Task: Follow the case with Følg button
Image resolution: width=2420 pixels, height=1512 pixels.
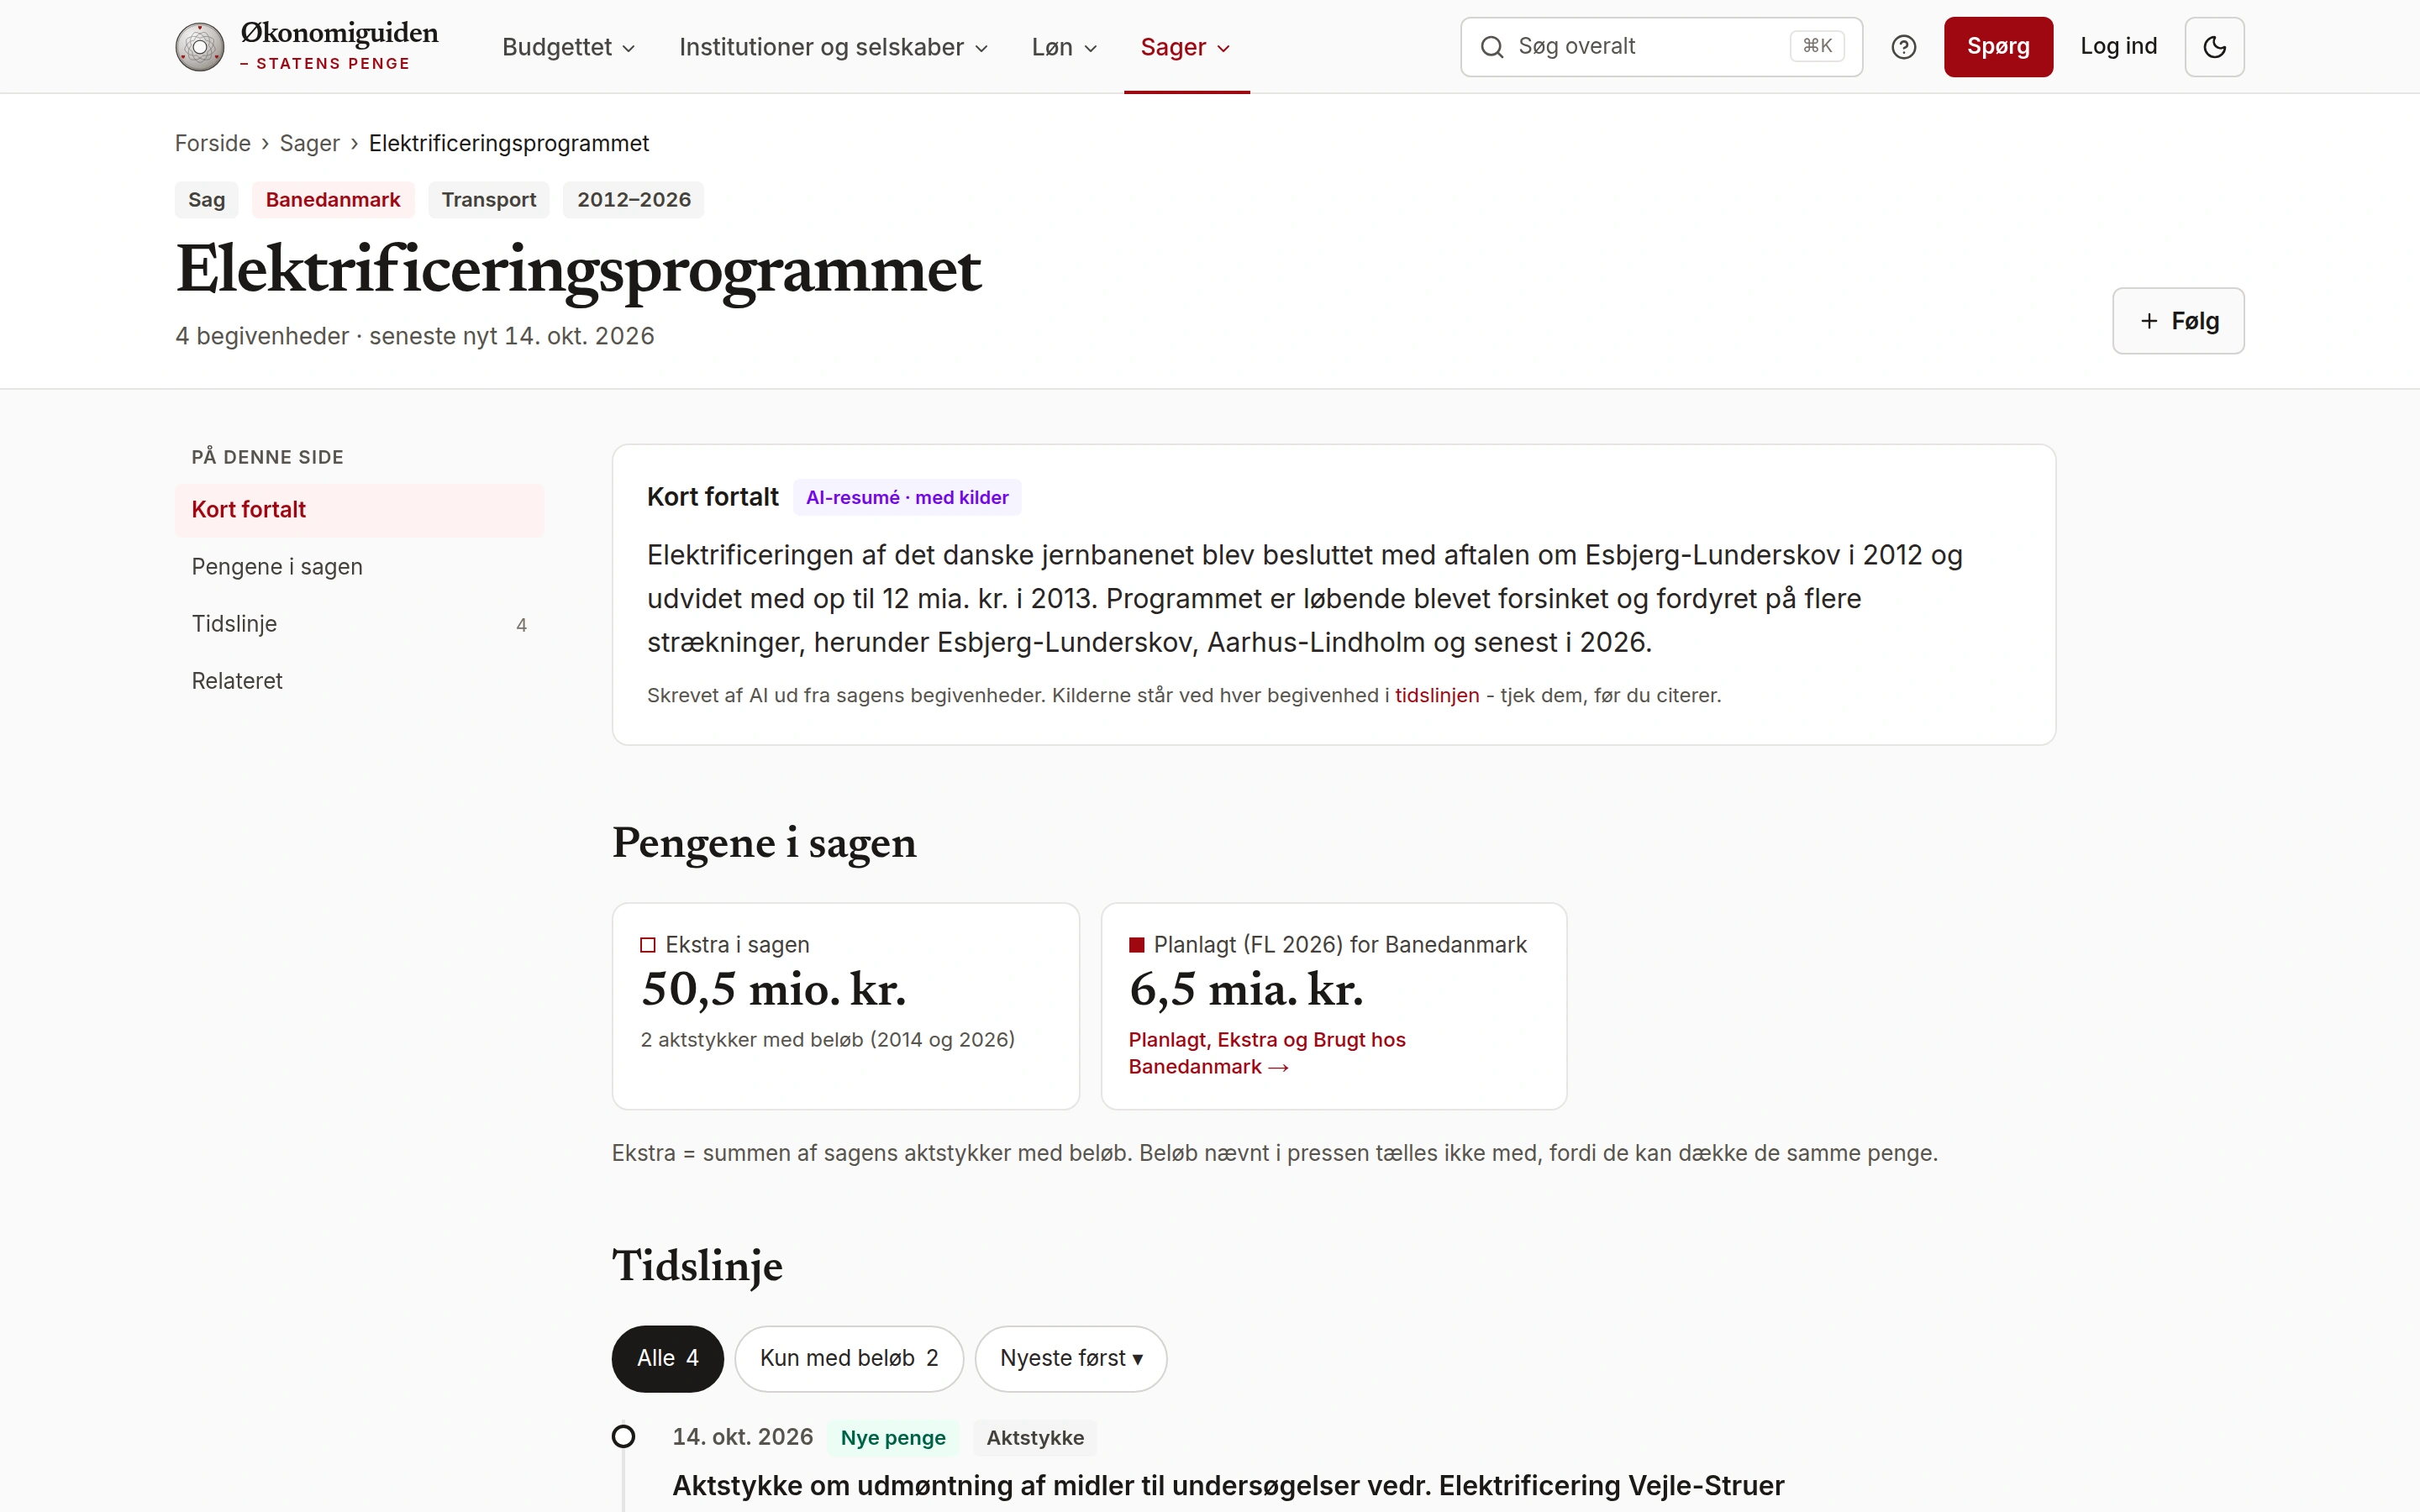Action: point(2178,321)
